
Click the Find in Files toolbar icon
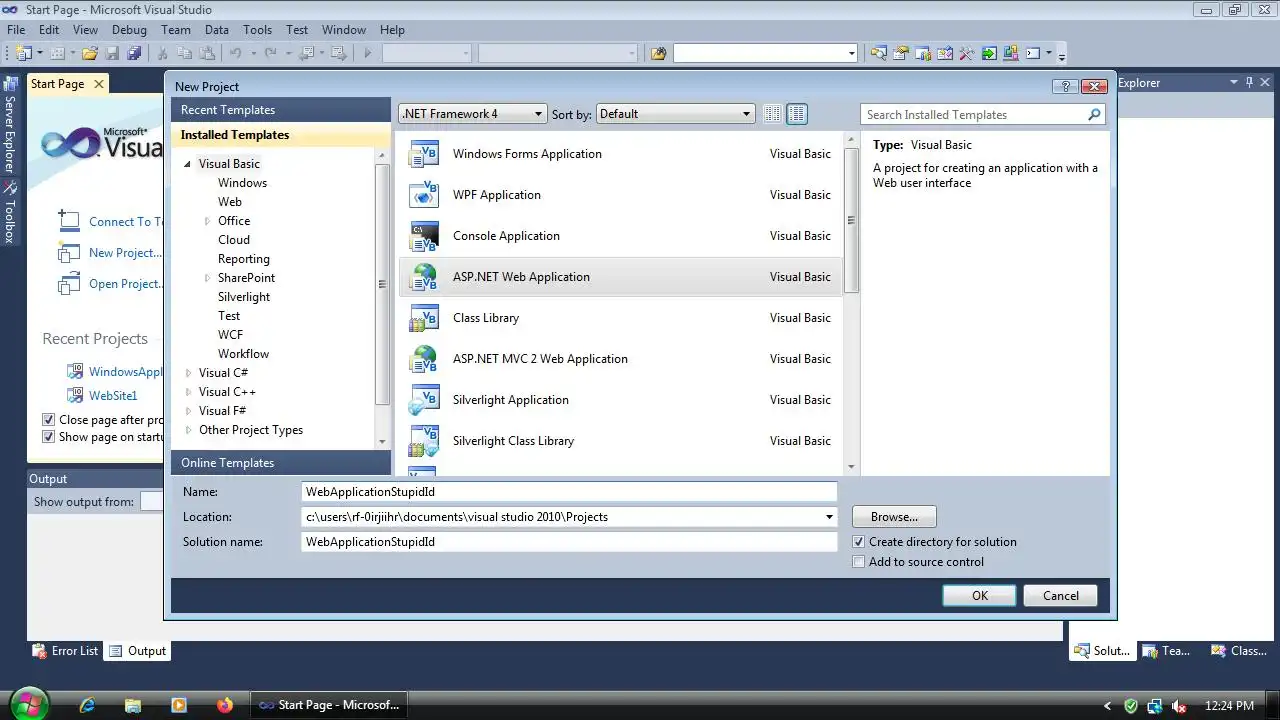tap(658, 53)
